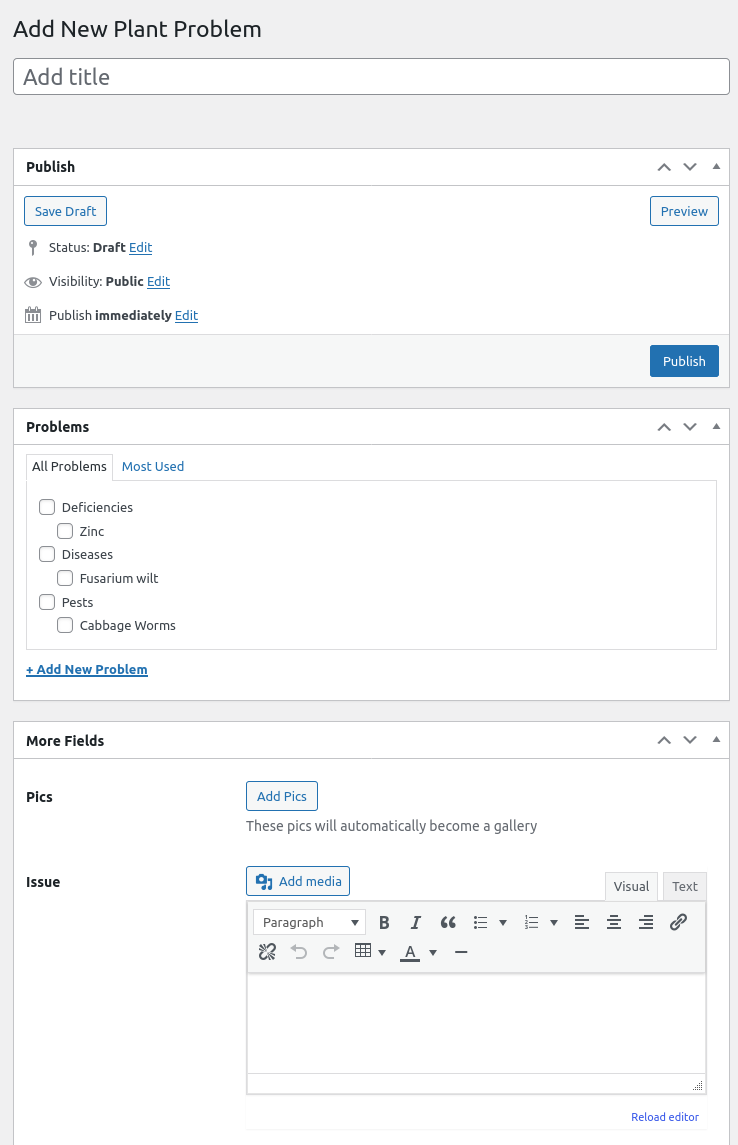Screen dimensions: 738x1145
Task: Click the blue Publish button
Action: pos(684,361)
